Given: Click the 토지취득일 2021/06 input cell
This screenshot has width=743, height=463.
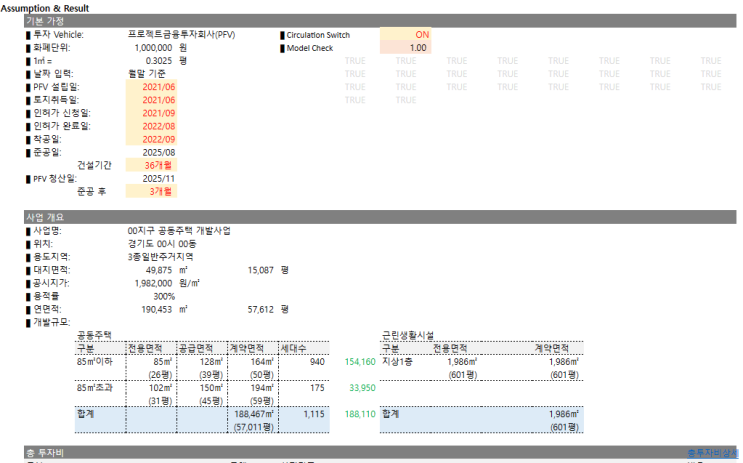Looking at the screenshot, I should pos(151,100).
